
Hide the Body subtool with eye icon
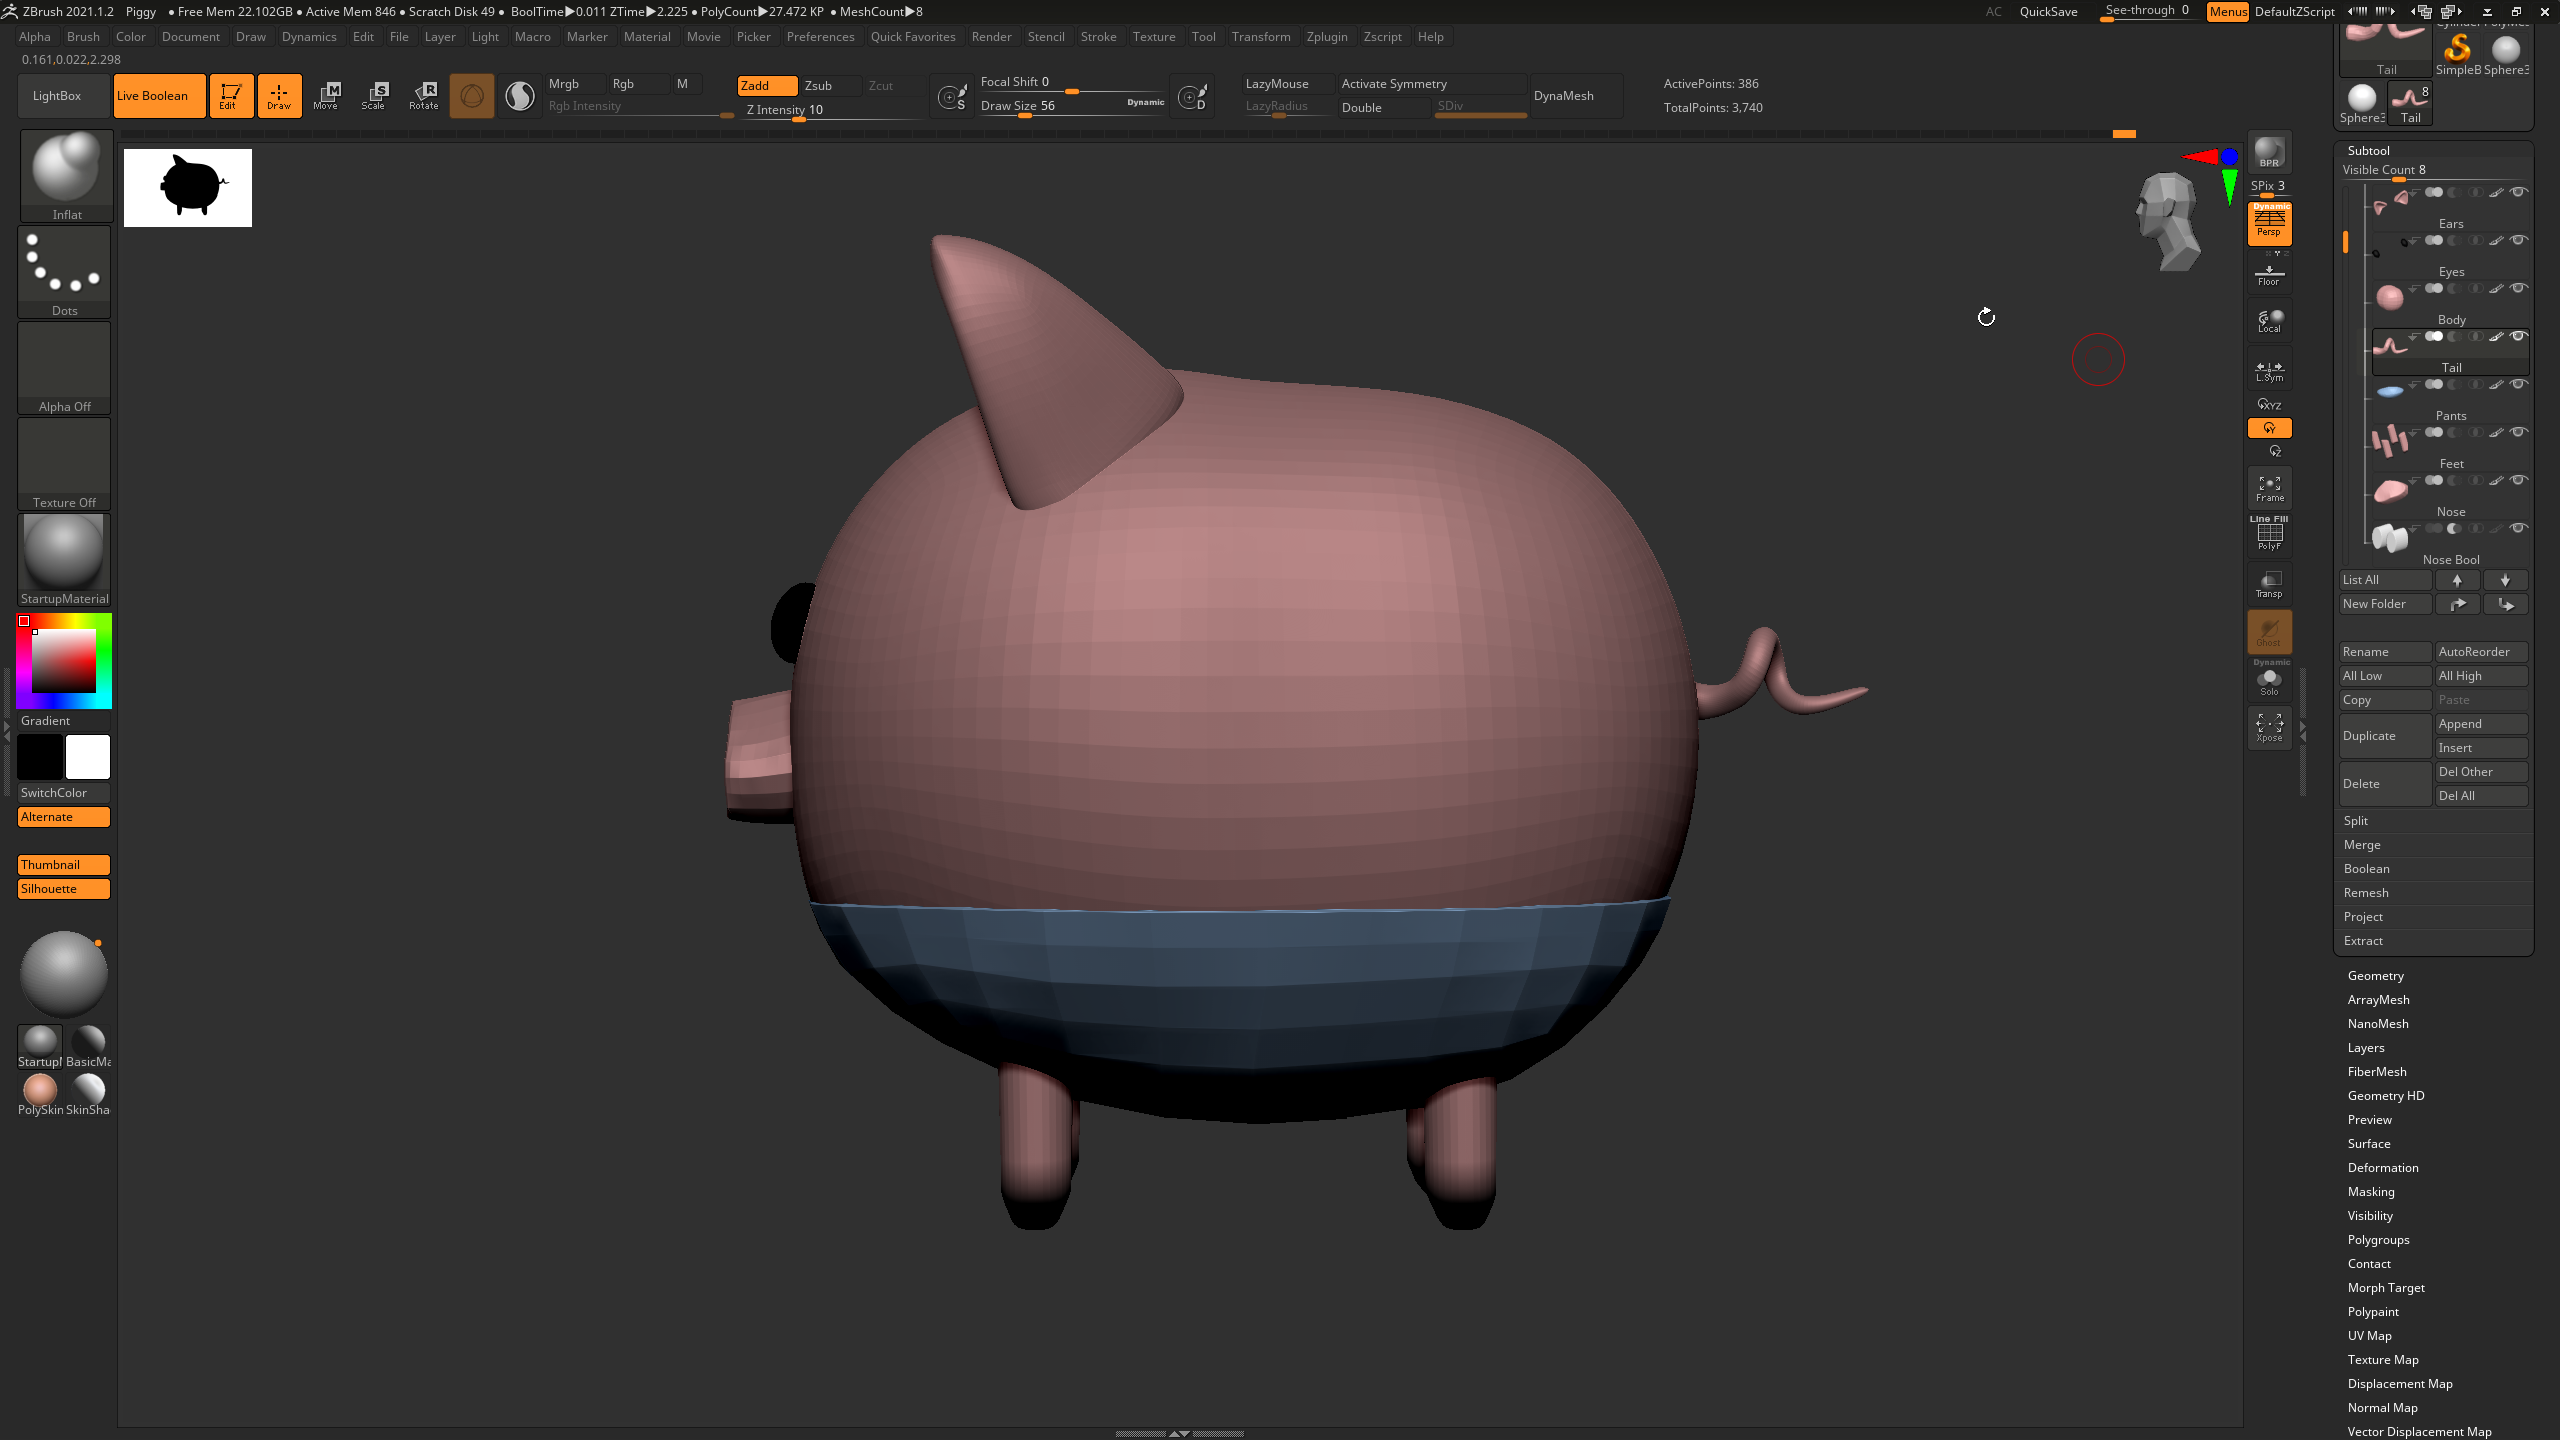point(2519,288)
